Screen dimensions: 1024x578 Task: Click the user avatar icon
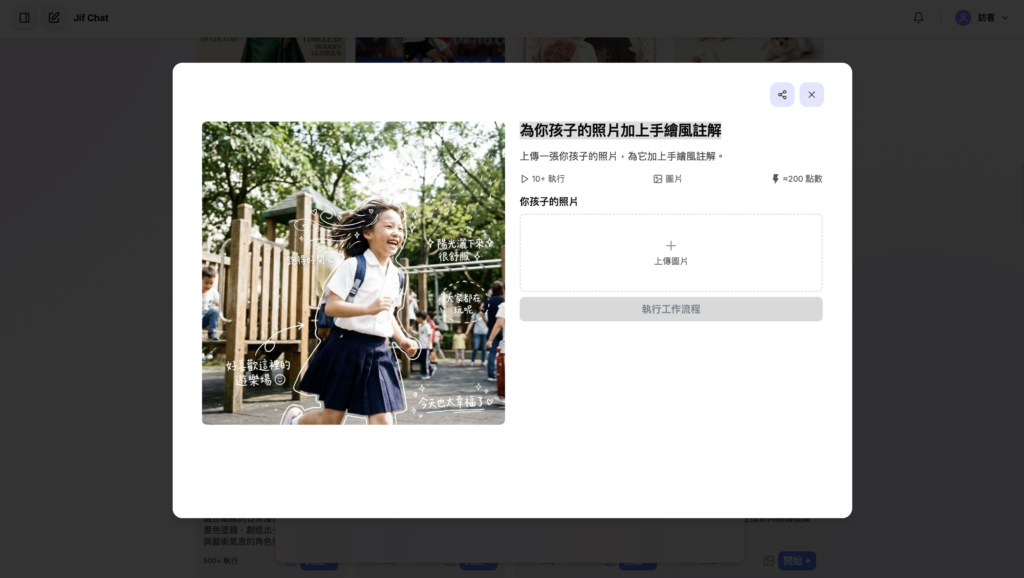click(963, 18)
